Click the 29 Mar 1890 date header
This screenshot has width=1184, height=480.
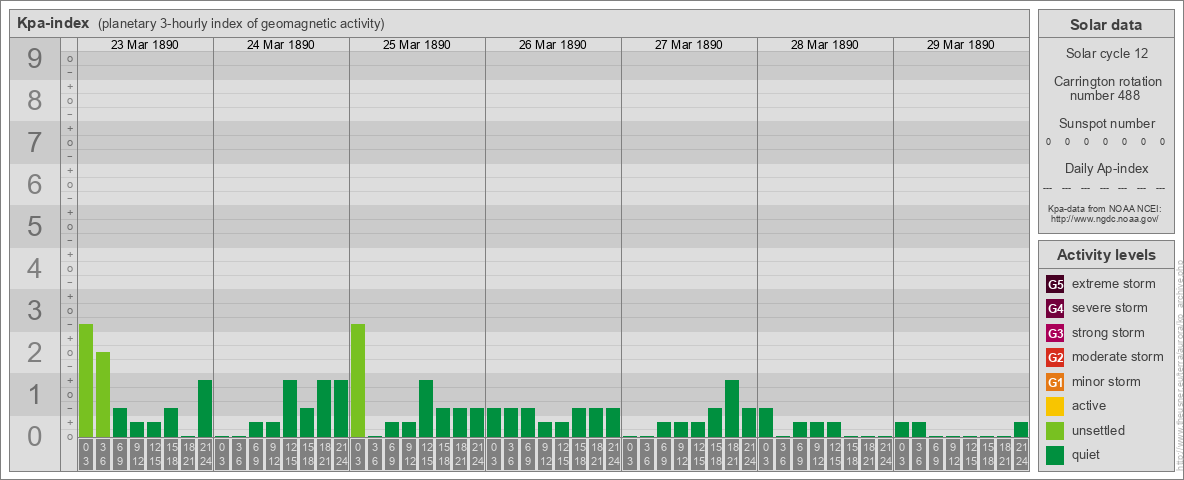coord(960,45)
